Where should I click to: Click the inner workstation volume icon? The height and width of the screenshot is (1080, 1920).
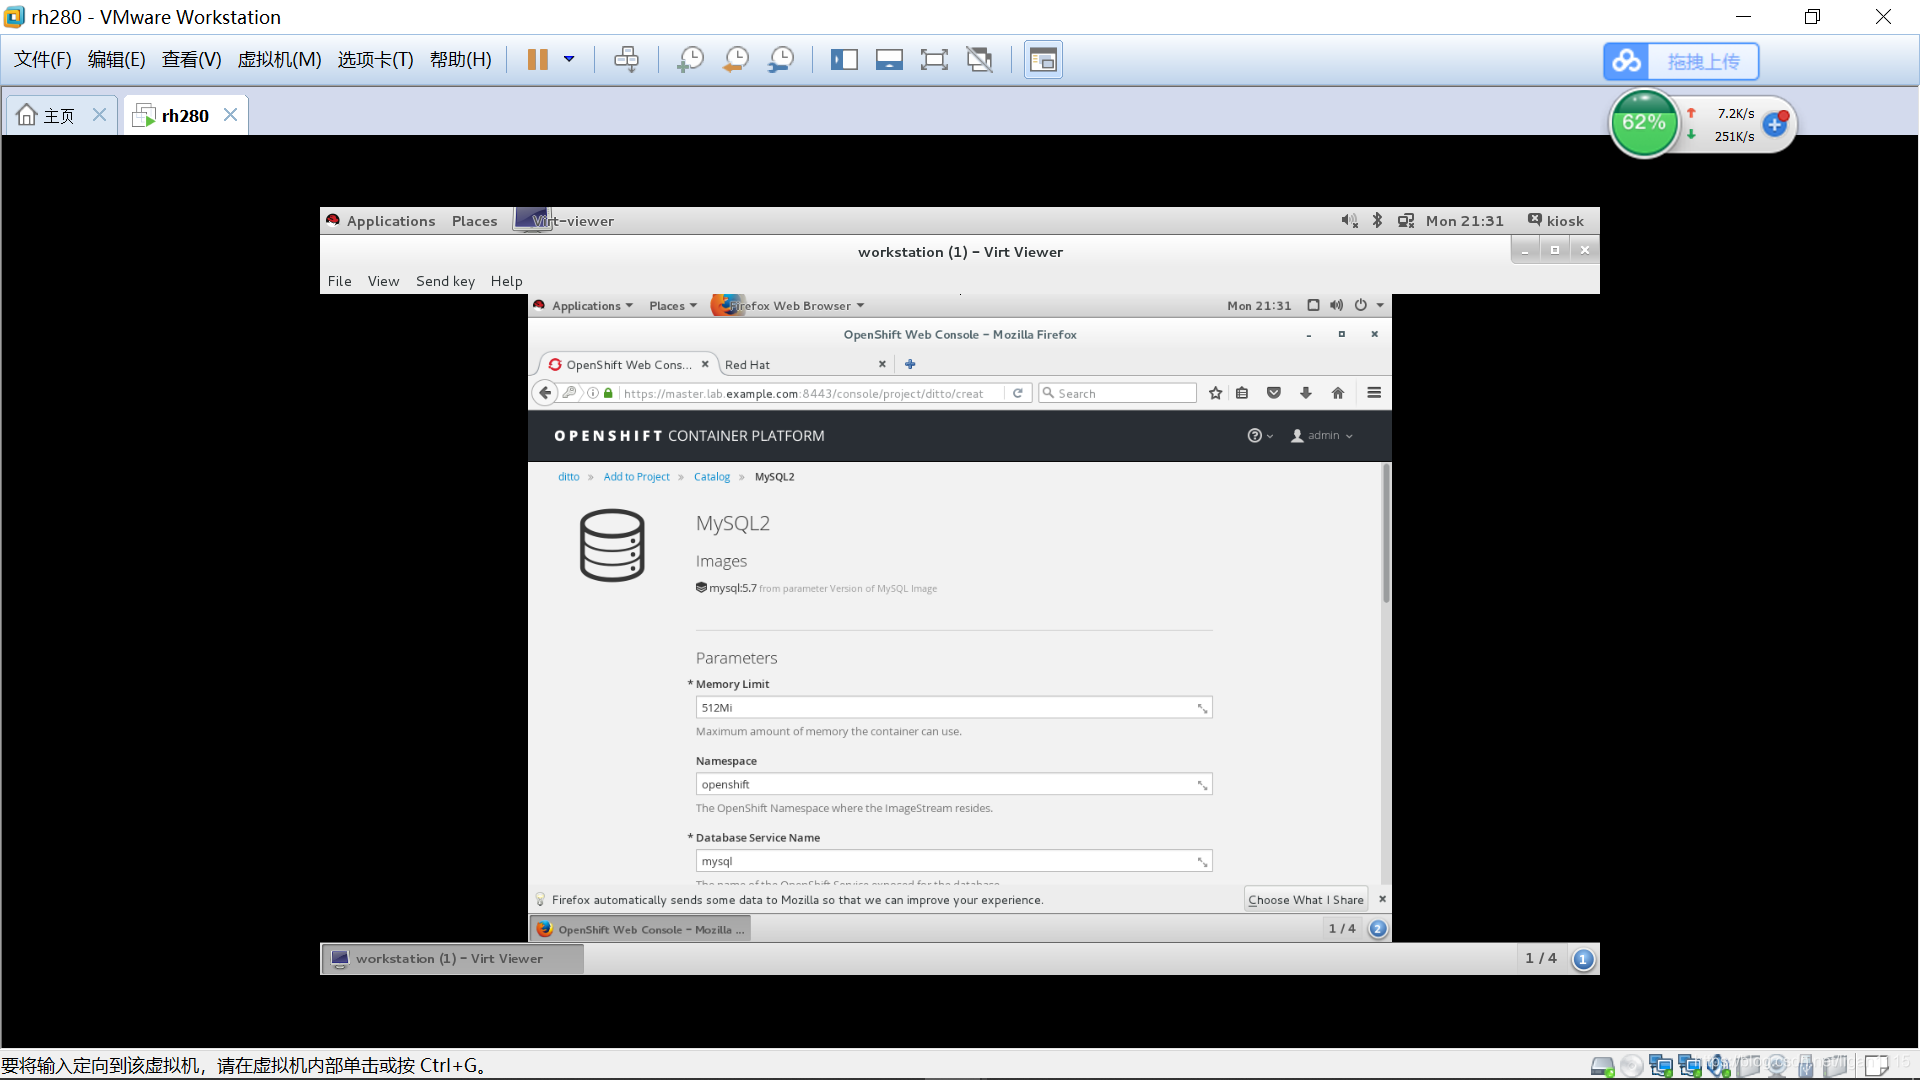1337,305
